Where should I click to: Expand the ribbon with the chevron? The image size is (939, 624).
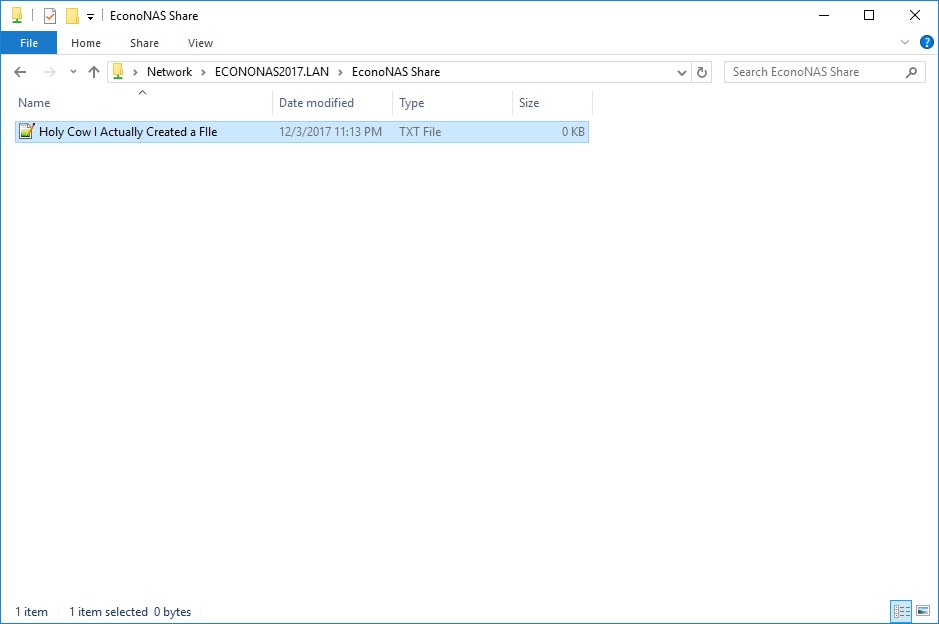905,43
